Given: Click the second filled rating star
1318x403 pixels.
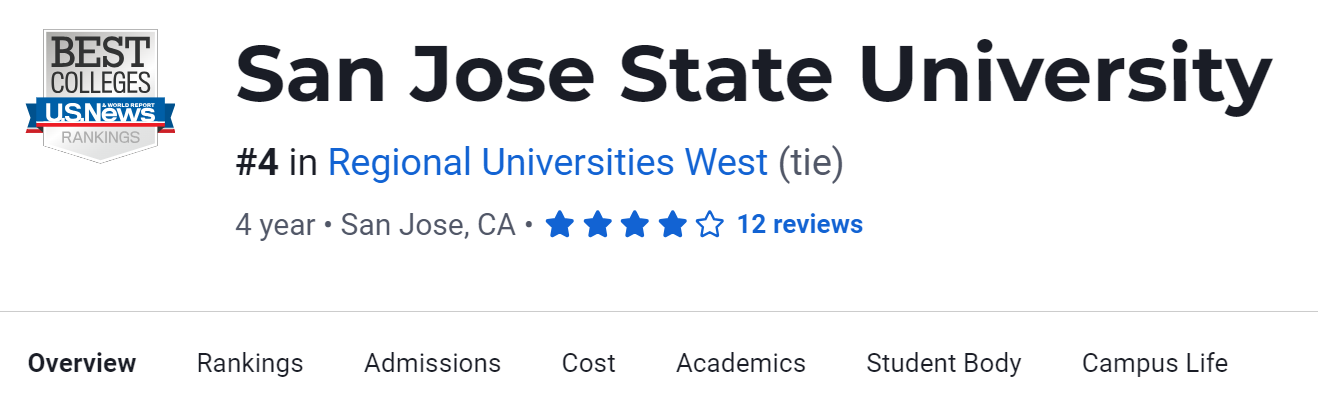Looking at the screenshot, I should coord(597,225).
